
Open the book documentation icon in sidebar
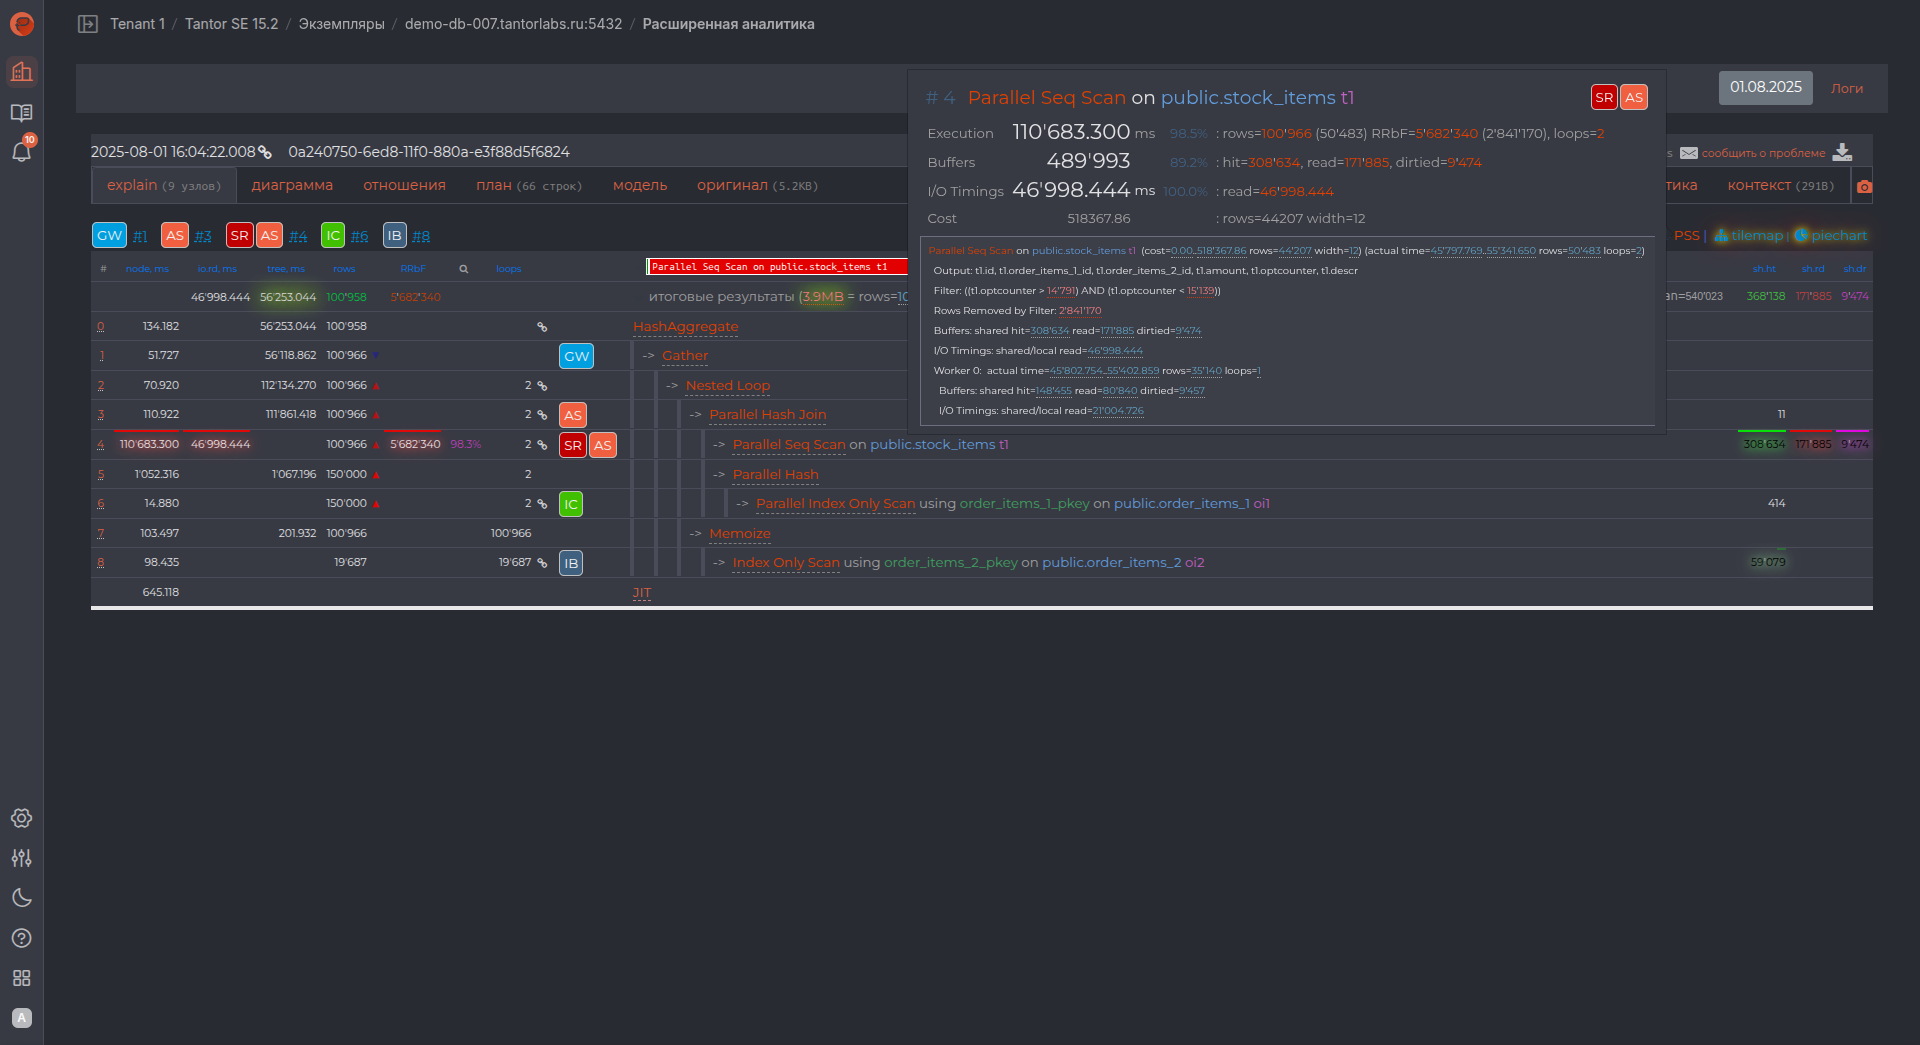click(x=21, y=113)
